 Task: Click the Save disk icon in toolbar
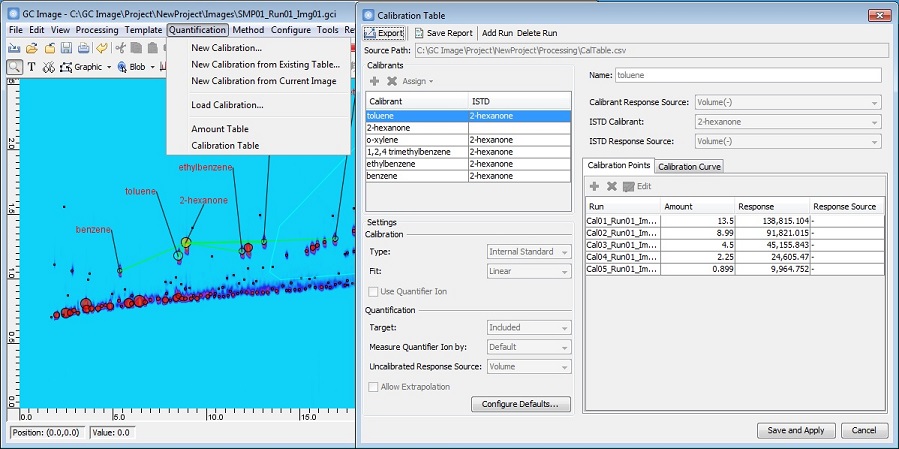click(x=66, y=48)
